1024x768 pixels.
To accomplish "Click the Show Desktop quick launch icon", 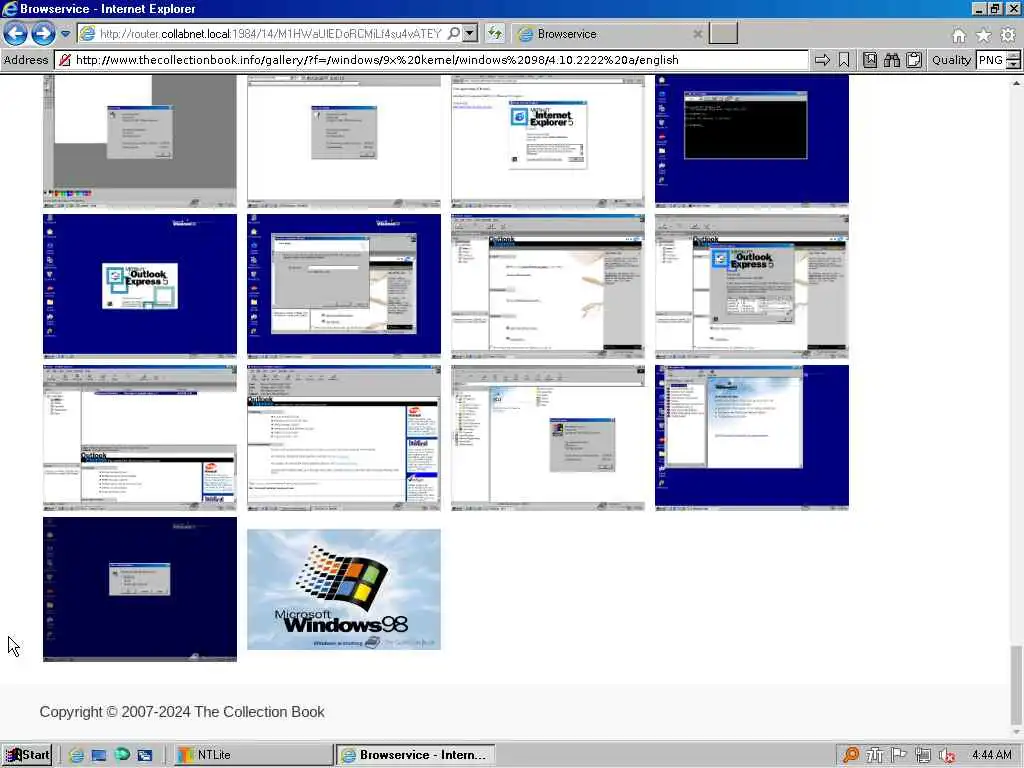I will (99, 755).
